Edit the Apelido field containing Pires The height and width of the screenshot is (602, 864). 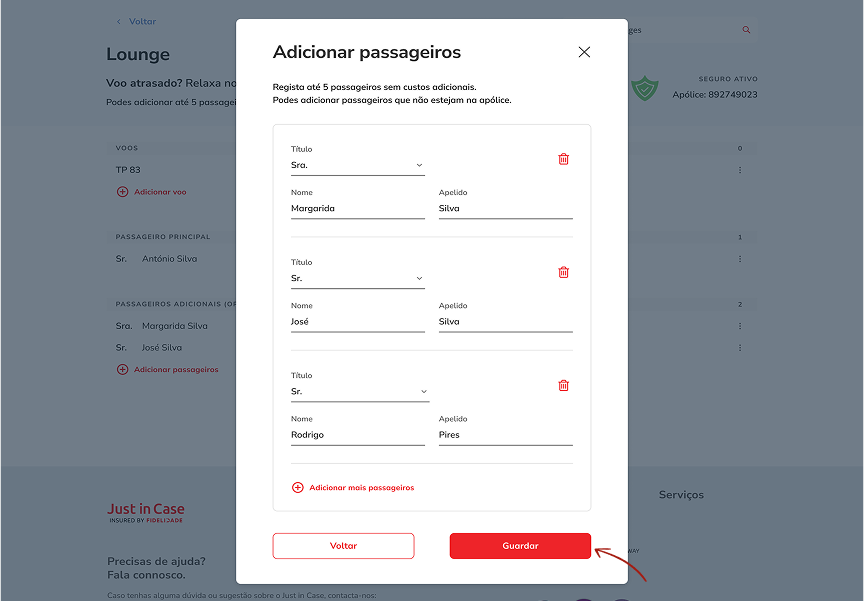tap(505, 435)
